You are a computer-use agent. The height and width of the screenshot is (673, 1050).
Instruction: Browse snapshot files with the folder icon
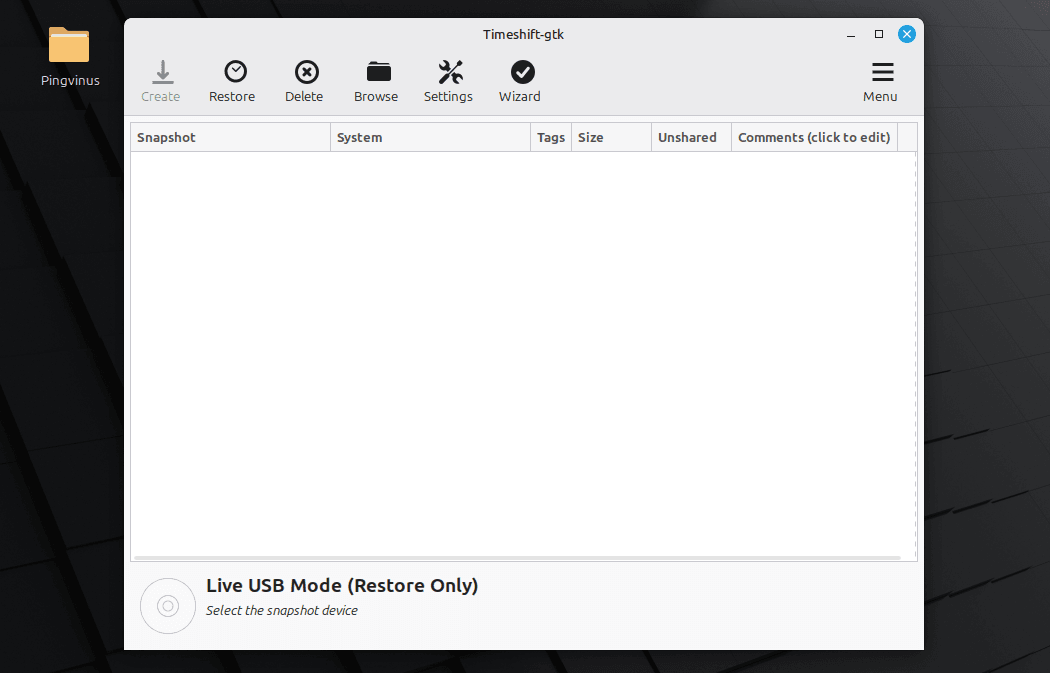coord(377,73)
